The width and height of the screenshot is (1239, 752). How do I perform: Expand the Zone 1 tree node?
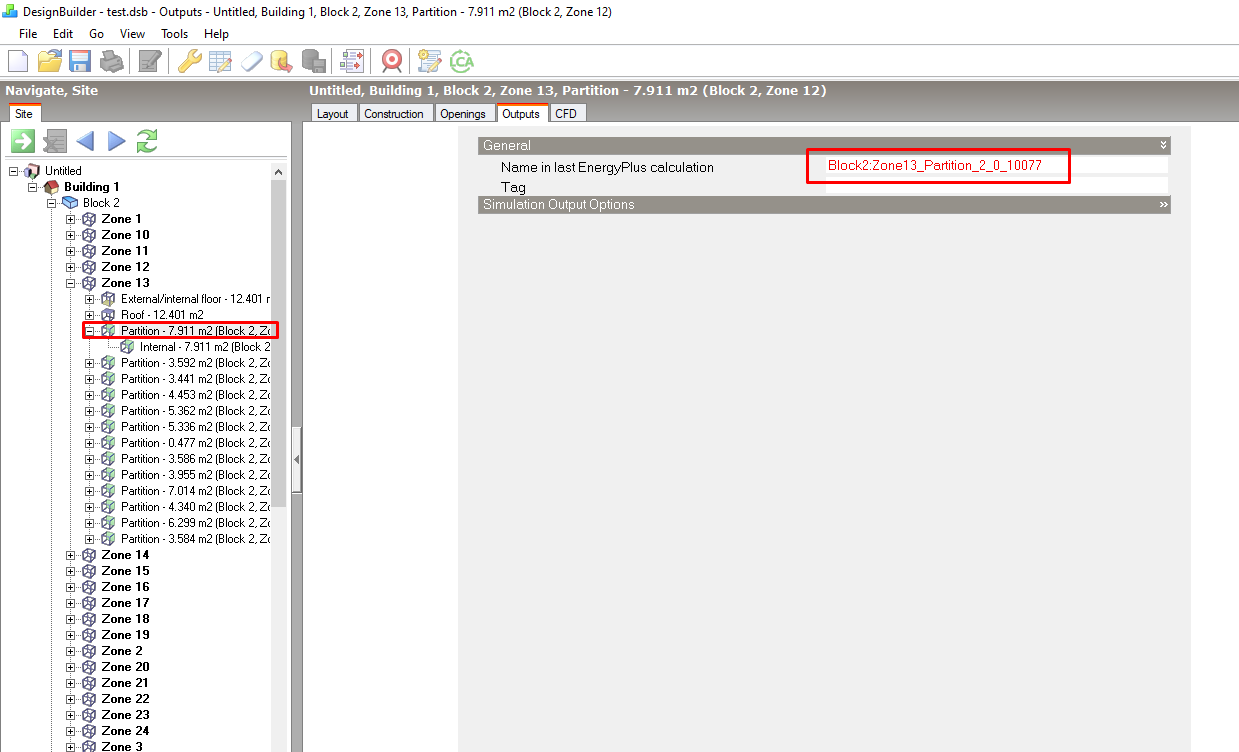click(x=71, y=219)
